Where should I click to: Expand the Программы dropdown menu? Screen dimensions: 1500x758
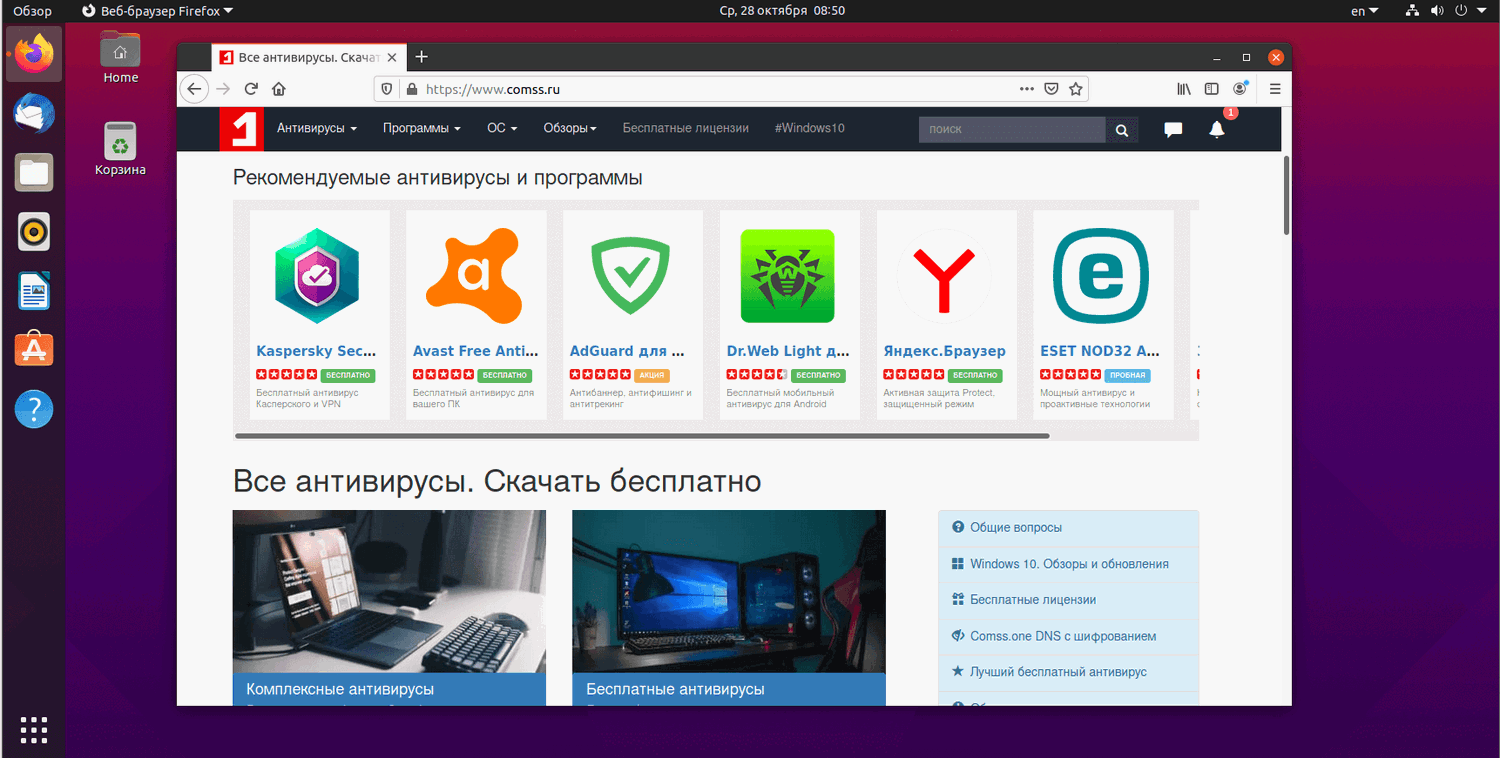click(422, 128)
